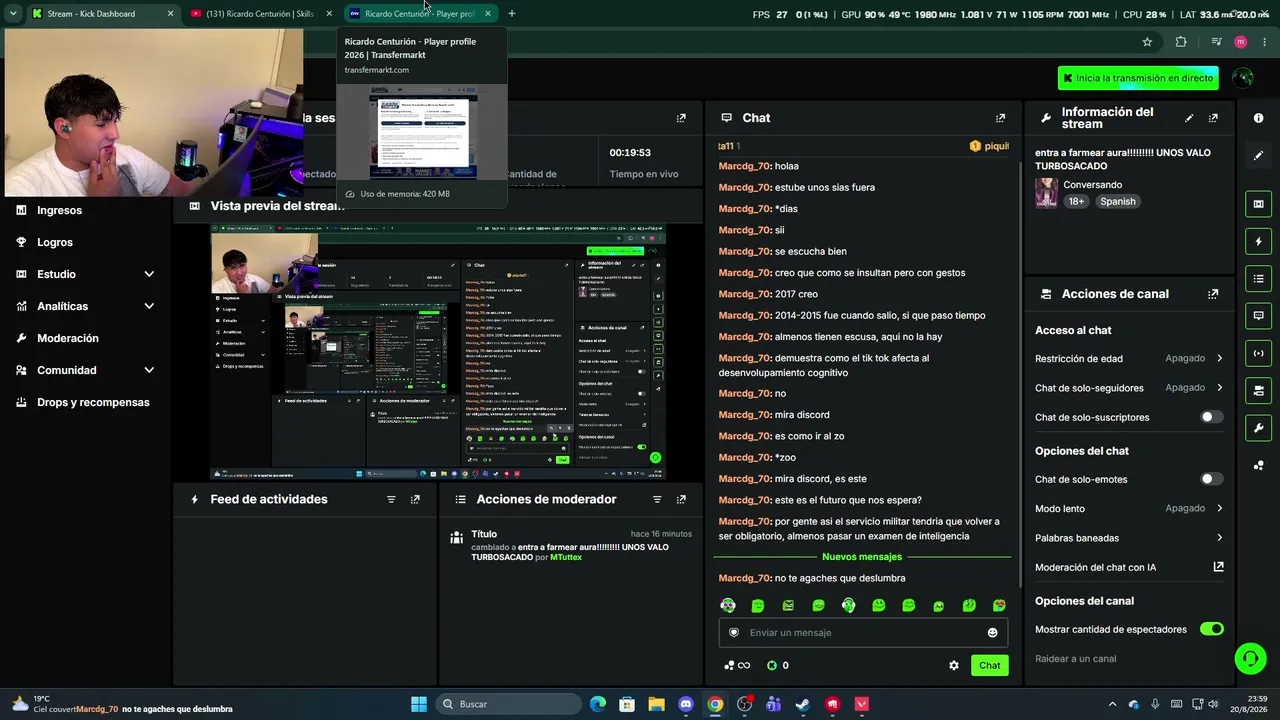Viewport: 1280px width, 720px height.
Task: Toggle the channel actions icon in right sidebar
Action: click(x=1258, y=390)
